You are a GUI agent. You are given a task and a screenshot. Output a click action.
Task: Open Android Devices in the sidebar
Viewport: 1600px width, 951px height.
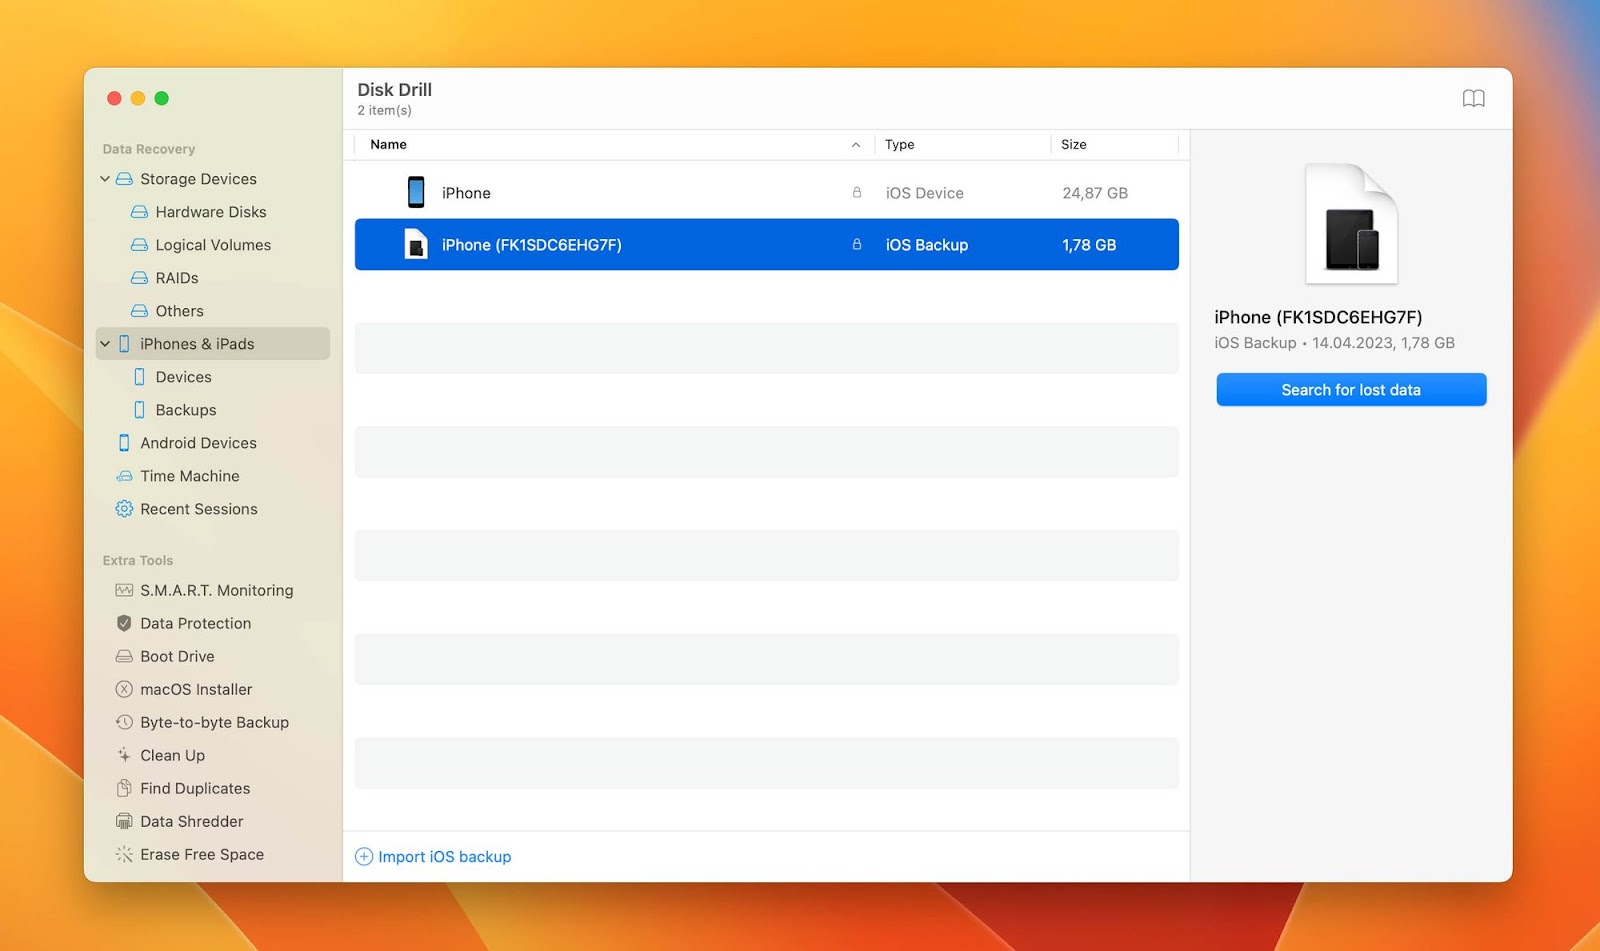pos(198,443)
